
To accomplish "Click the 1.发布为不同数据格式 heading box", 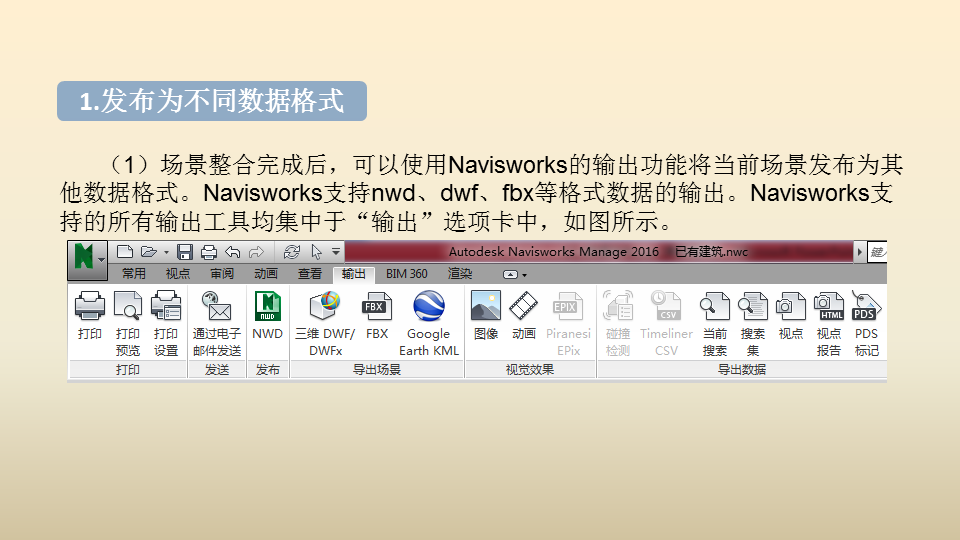I will pyautogui.click(x=212, y=101).
